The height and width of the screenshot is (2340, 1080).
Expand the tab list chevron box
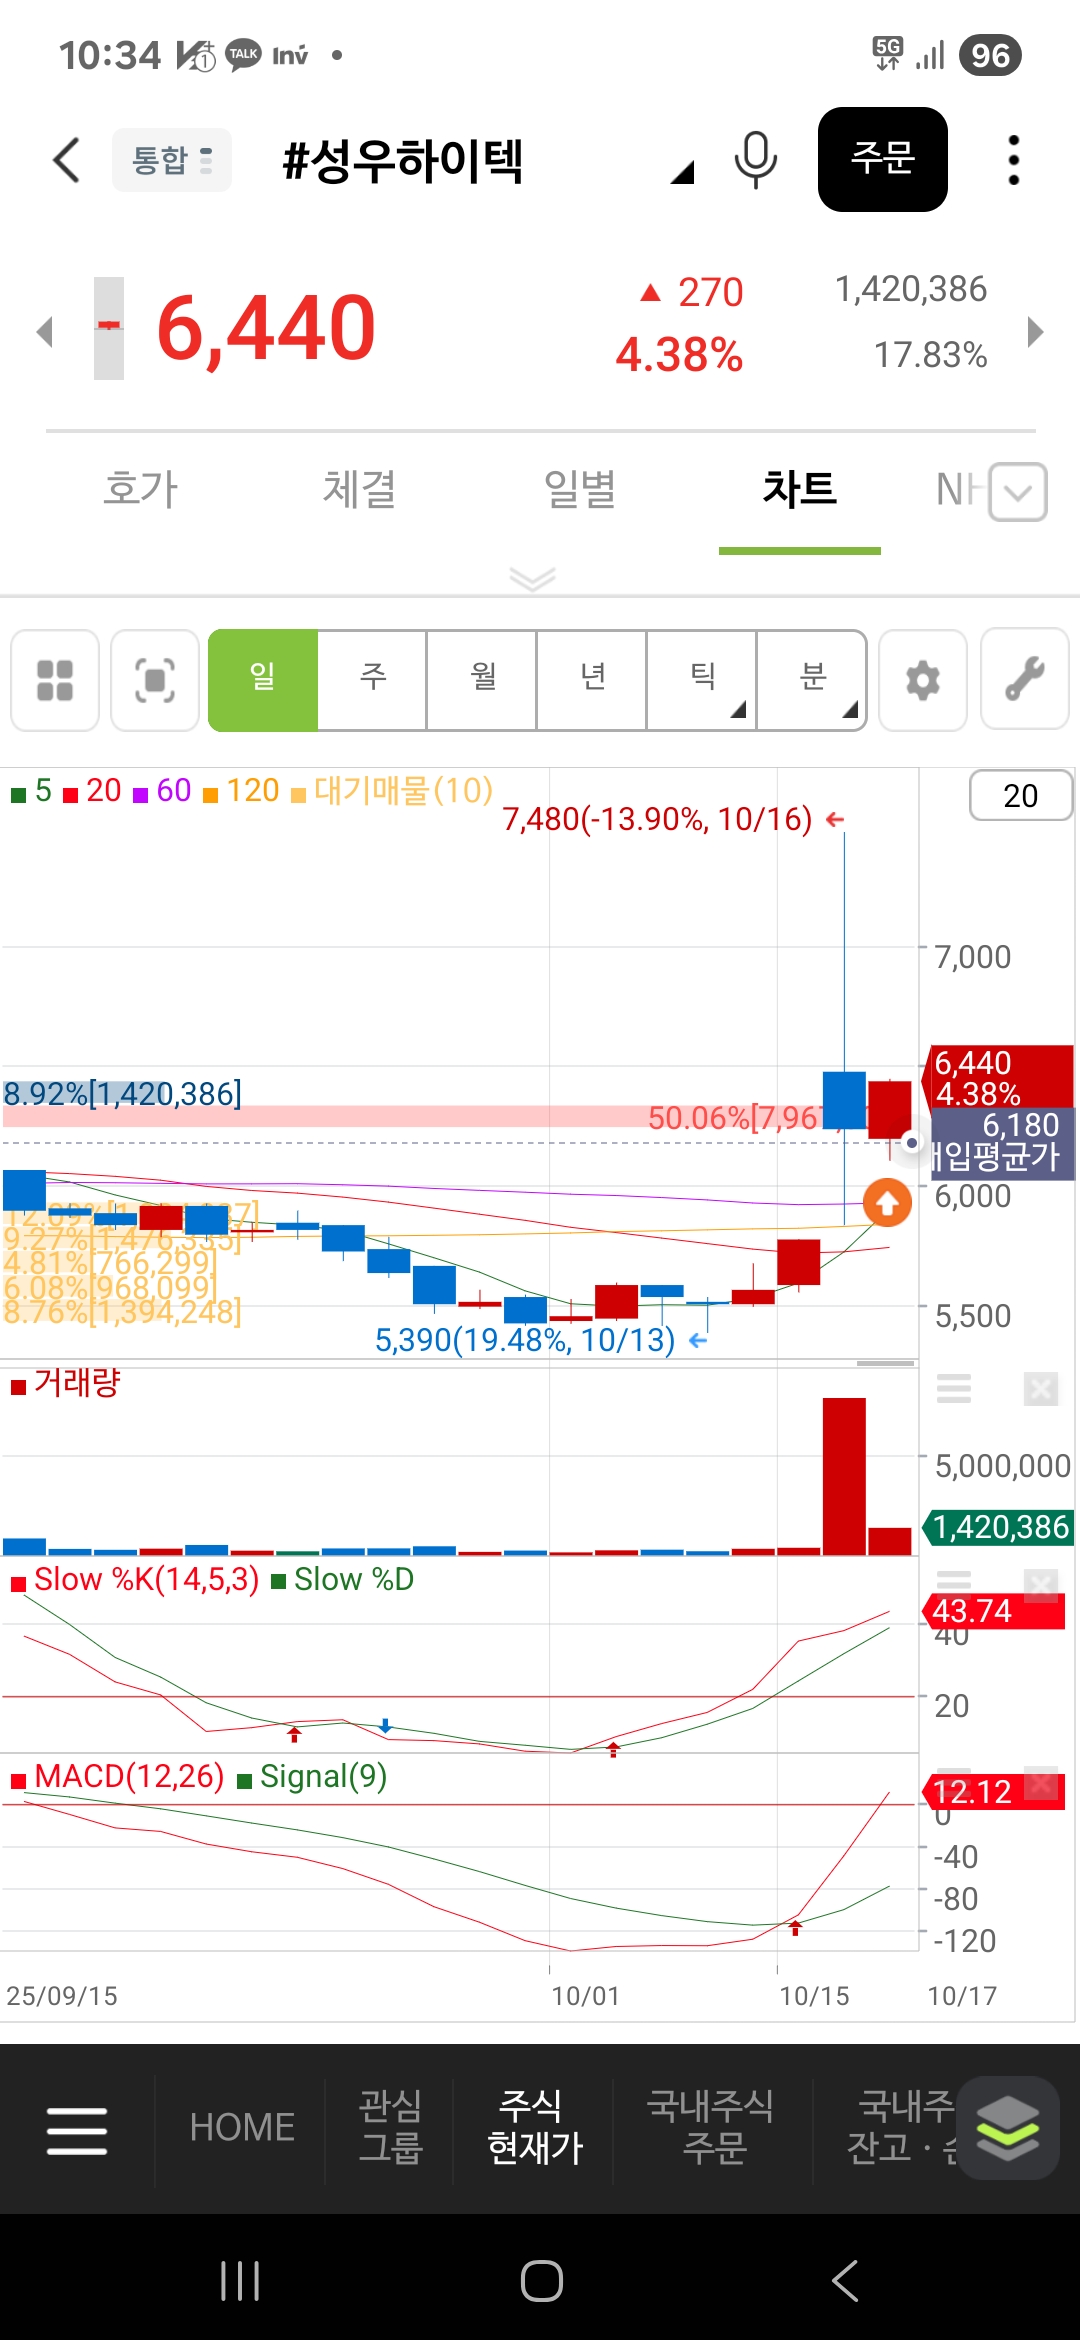(x=1018, y=492)
